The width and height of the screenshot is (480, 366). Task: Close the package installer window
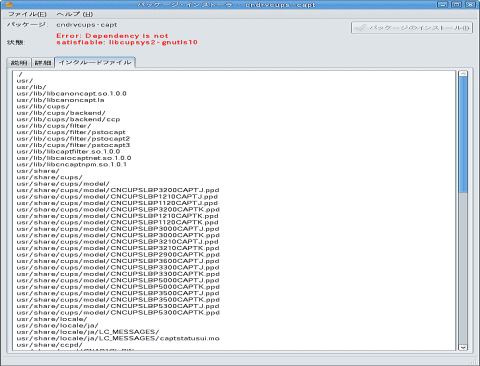click(x=470, y=4)
